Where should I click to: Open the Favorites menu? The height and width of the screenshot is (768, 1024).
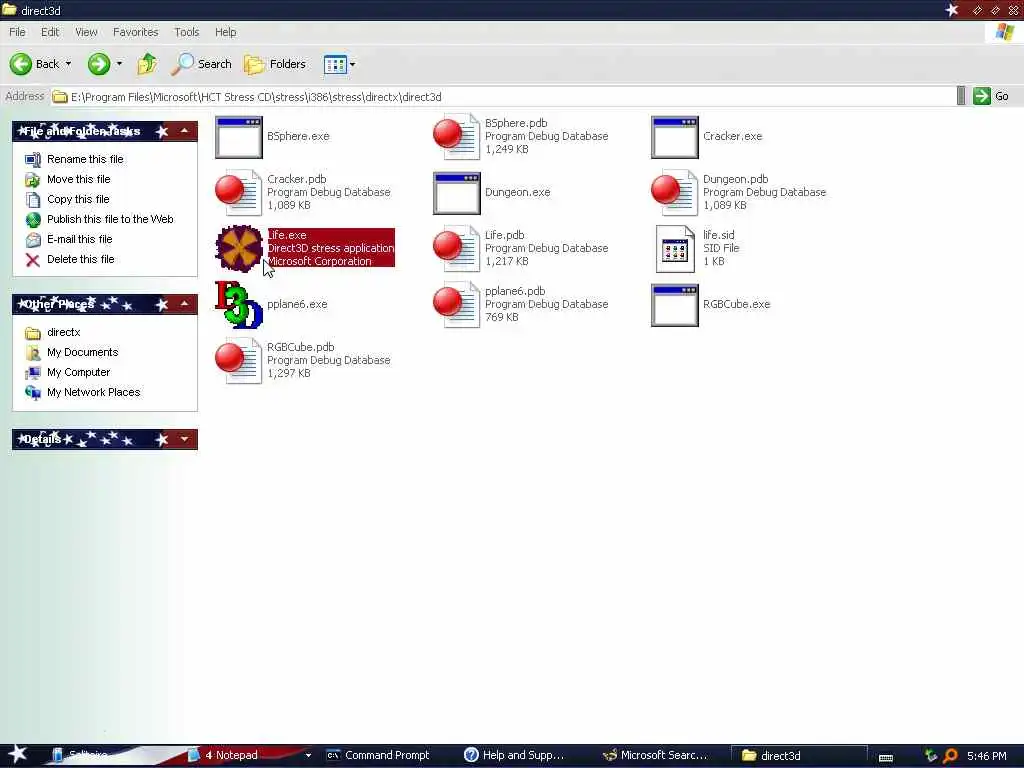point(135,32)
